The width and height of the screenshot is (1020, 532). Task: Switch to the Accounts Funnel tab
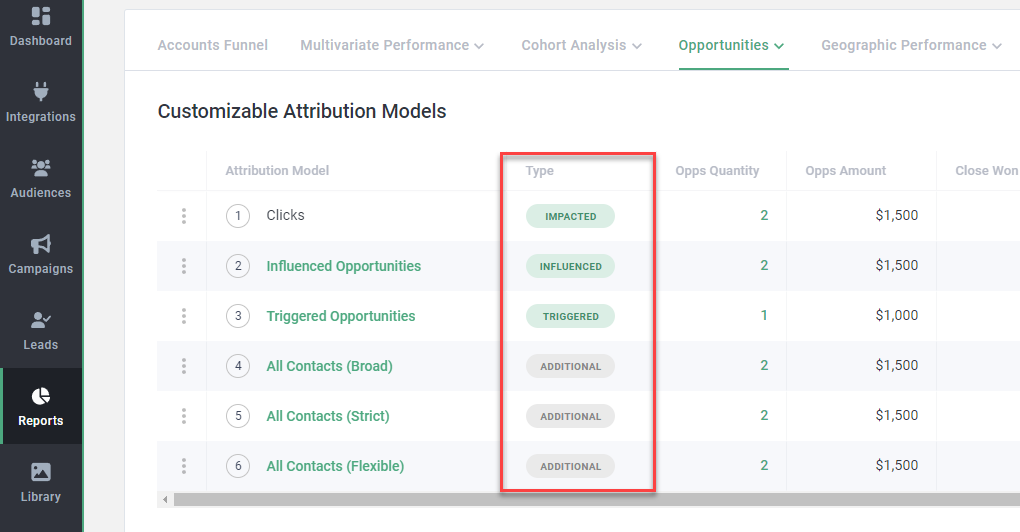pos(213,45)
